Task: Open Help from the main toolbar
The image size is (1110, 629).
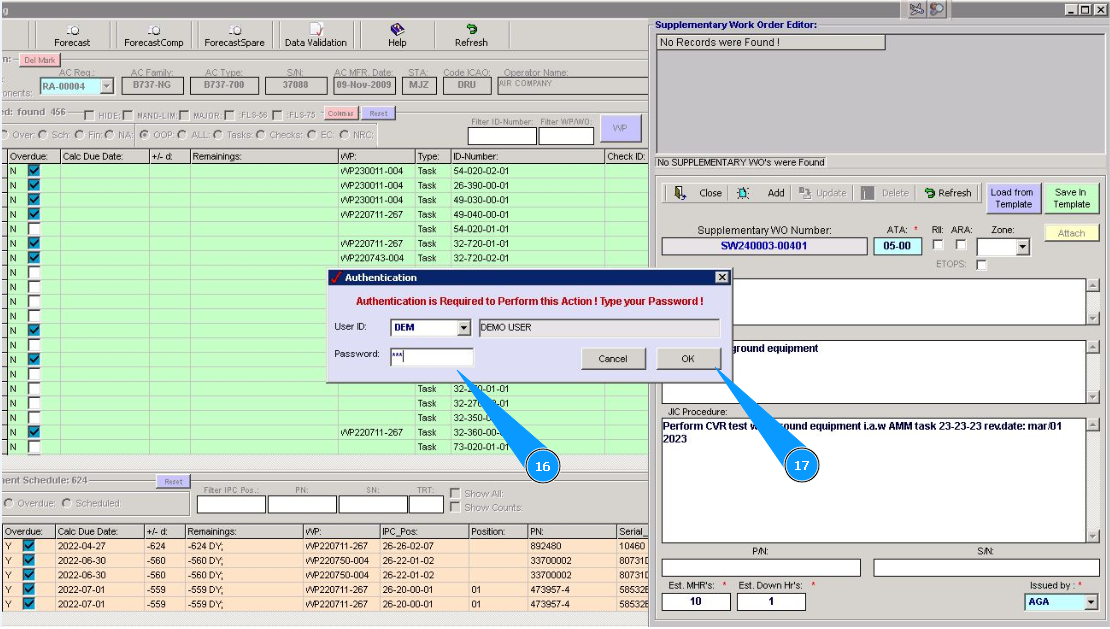Action: 397,35
